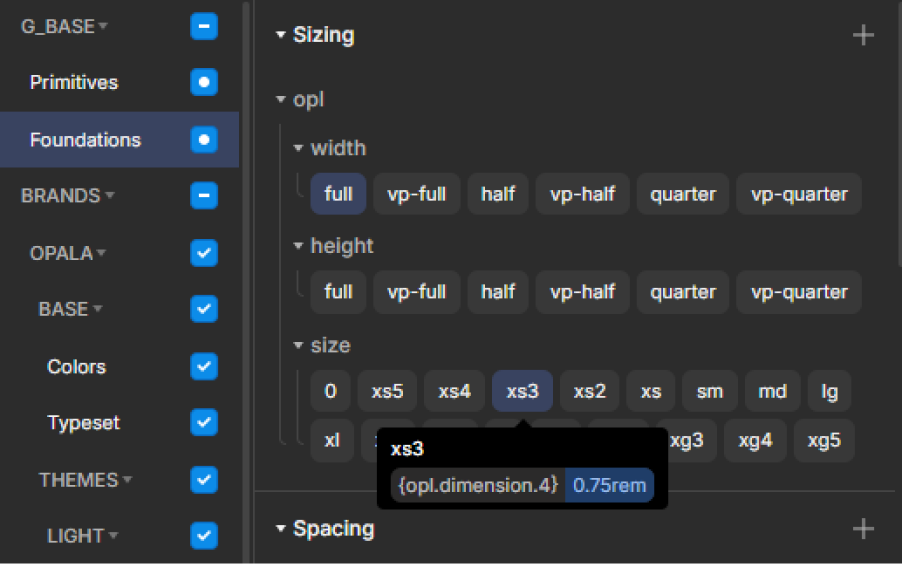Click the quarter height token
This screenshot has width=902, height=564.
683,292
